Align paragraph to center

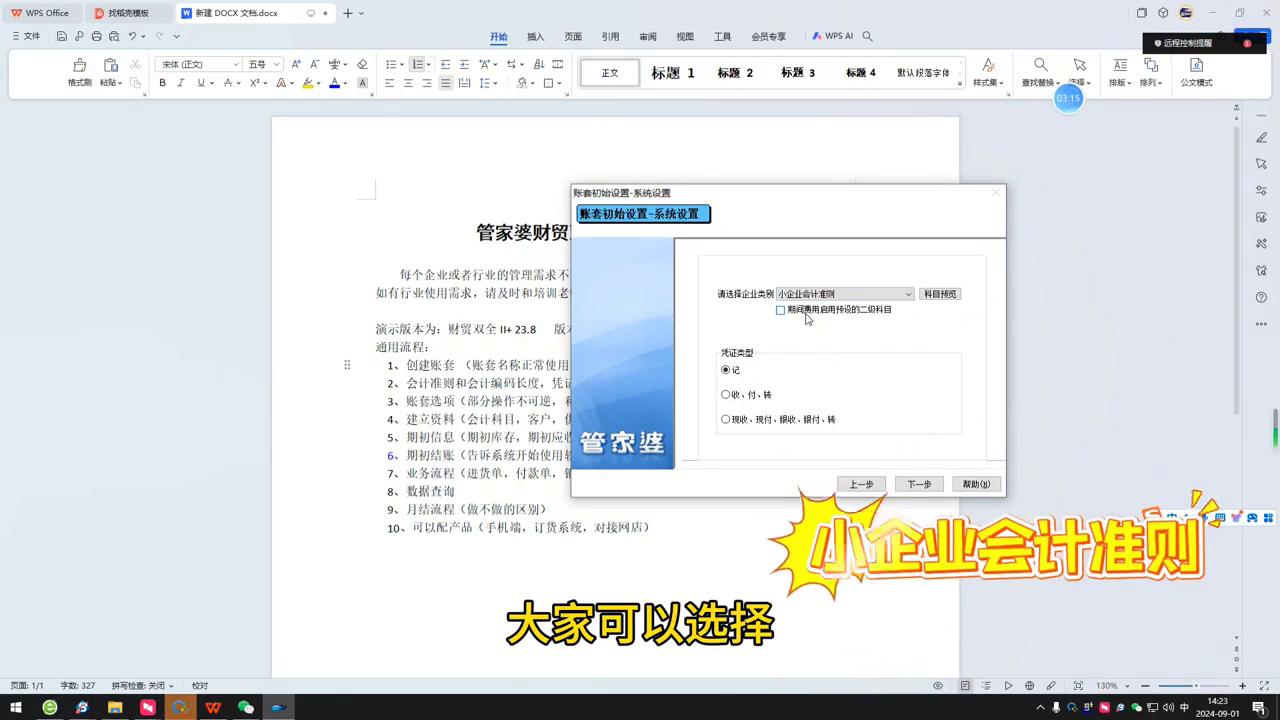(408, 83)
